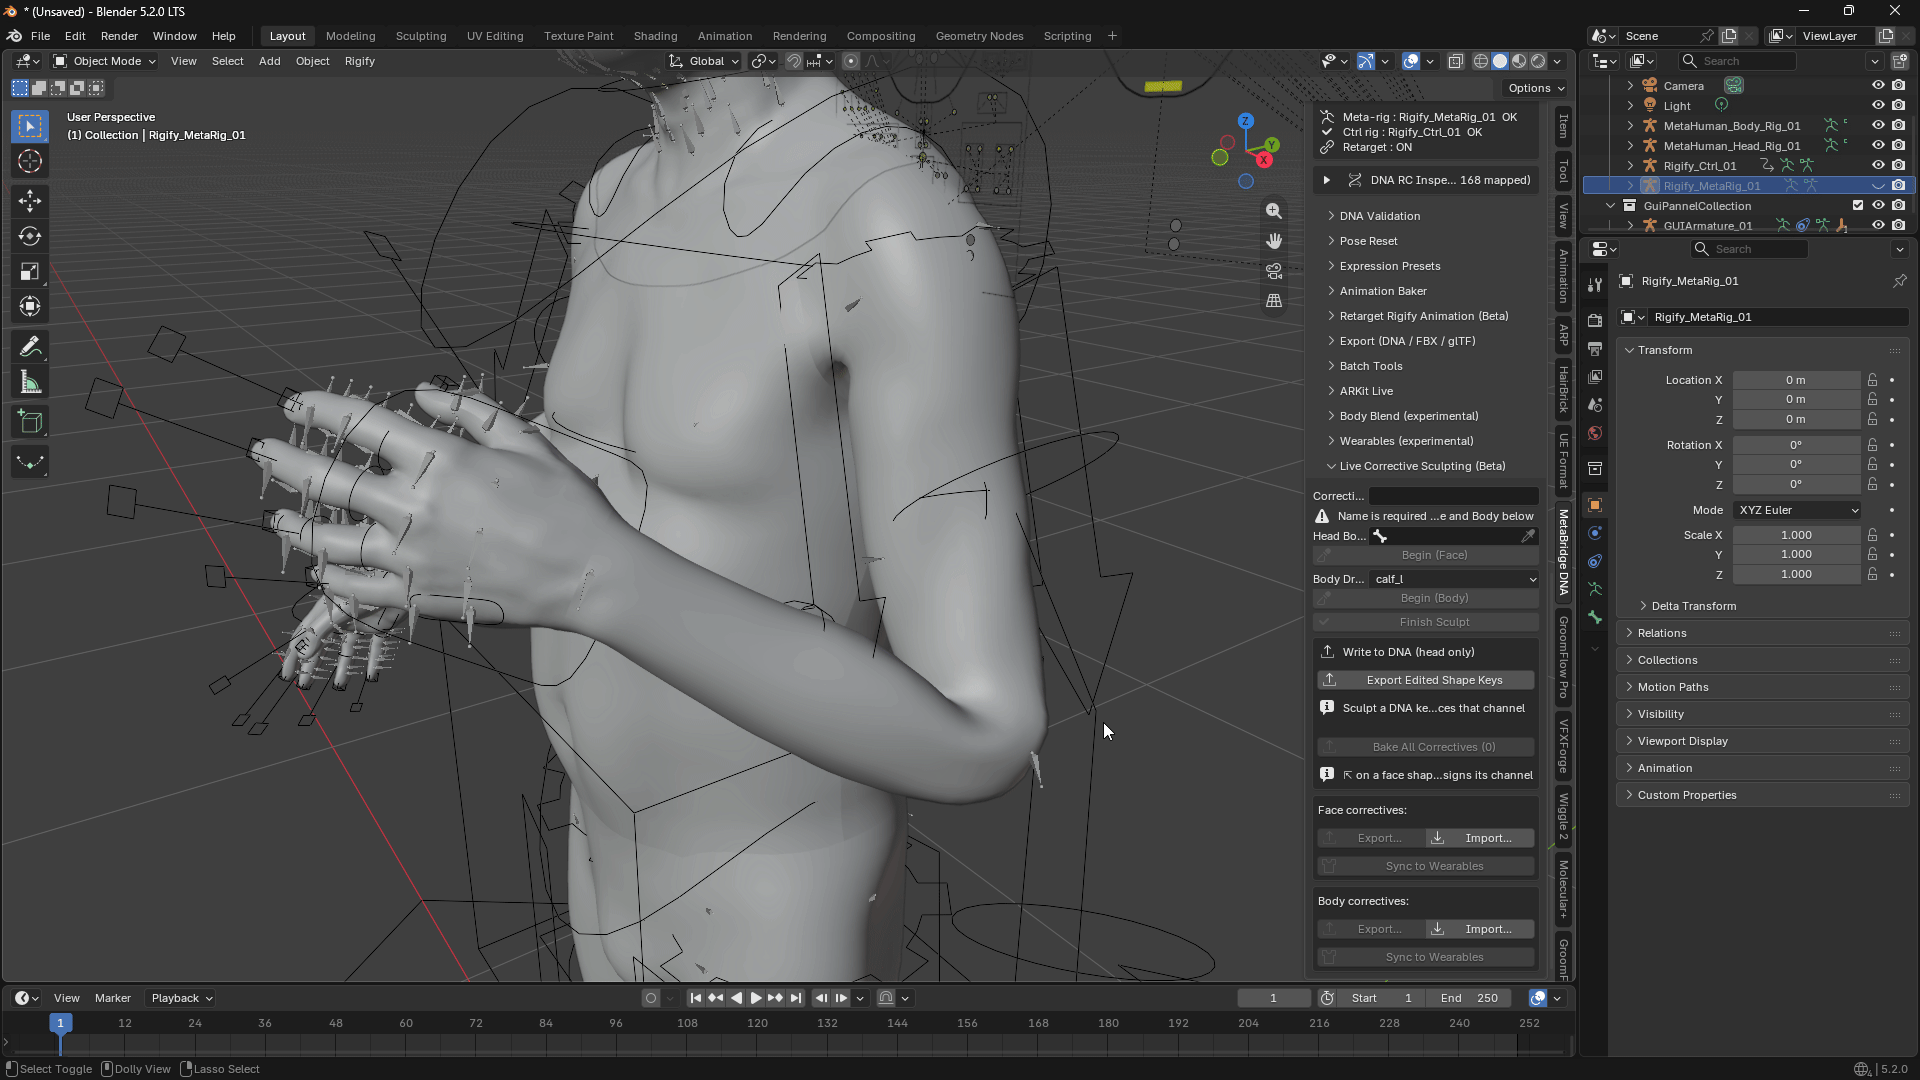Select the Add Cube tool
Image resolution: width=1920 pixels, height=1080 pixels.
(x=30, y=422)
